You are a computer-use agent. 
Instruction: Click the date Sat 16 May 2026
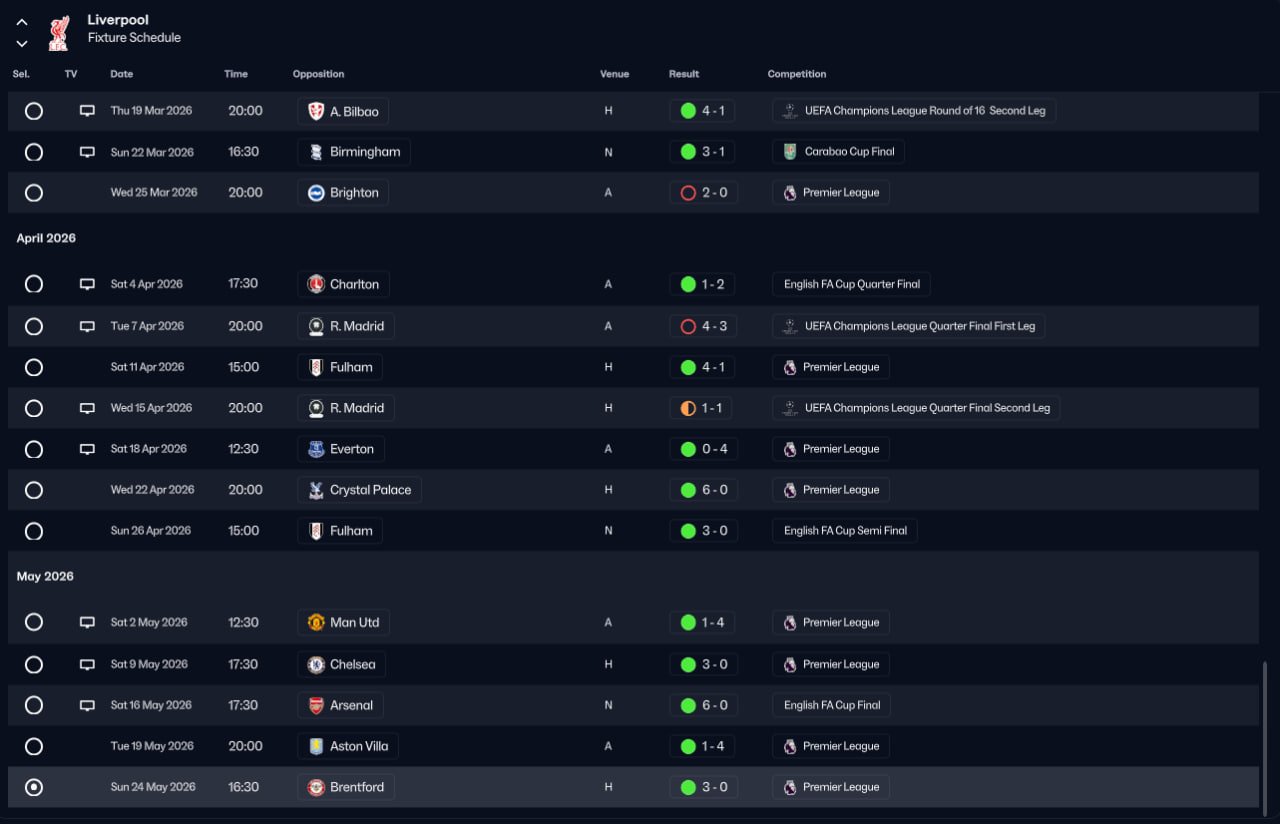[x=151, y=705]
